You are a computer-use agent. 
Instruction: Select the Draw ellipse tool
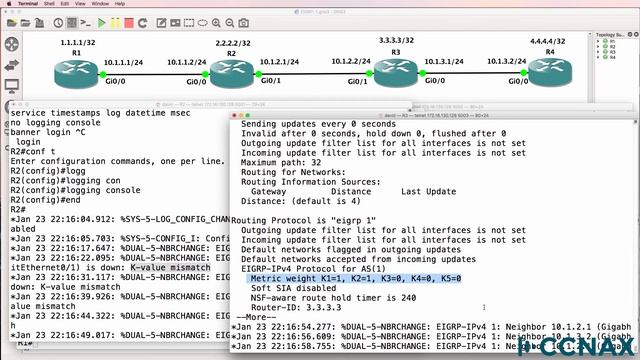point(202,23)
